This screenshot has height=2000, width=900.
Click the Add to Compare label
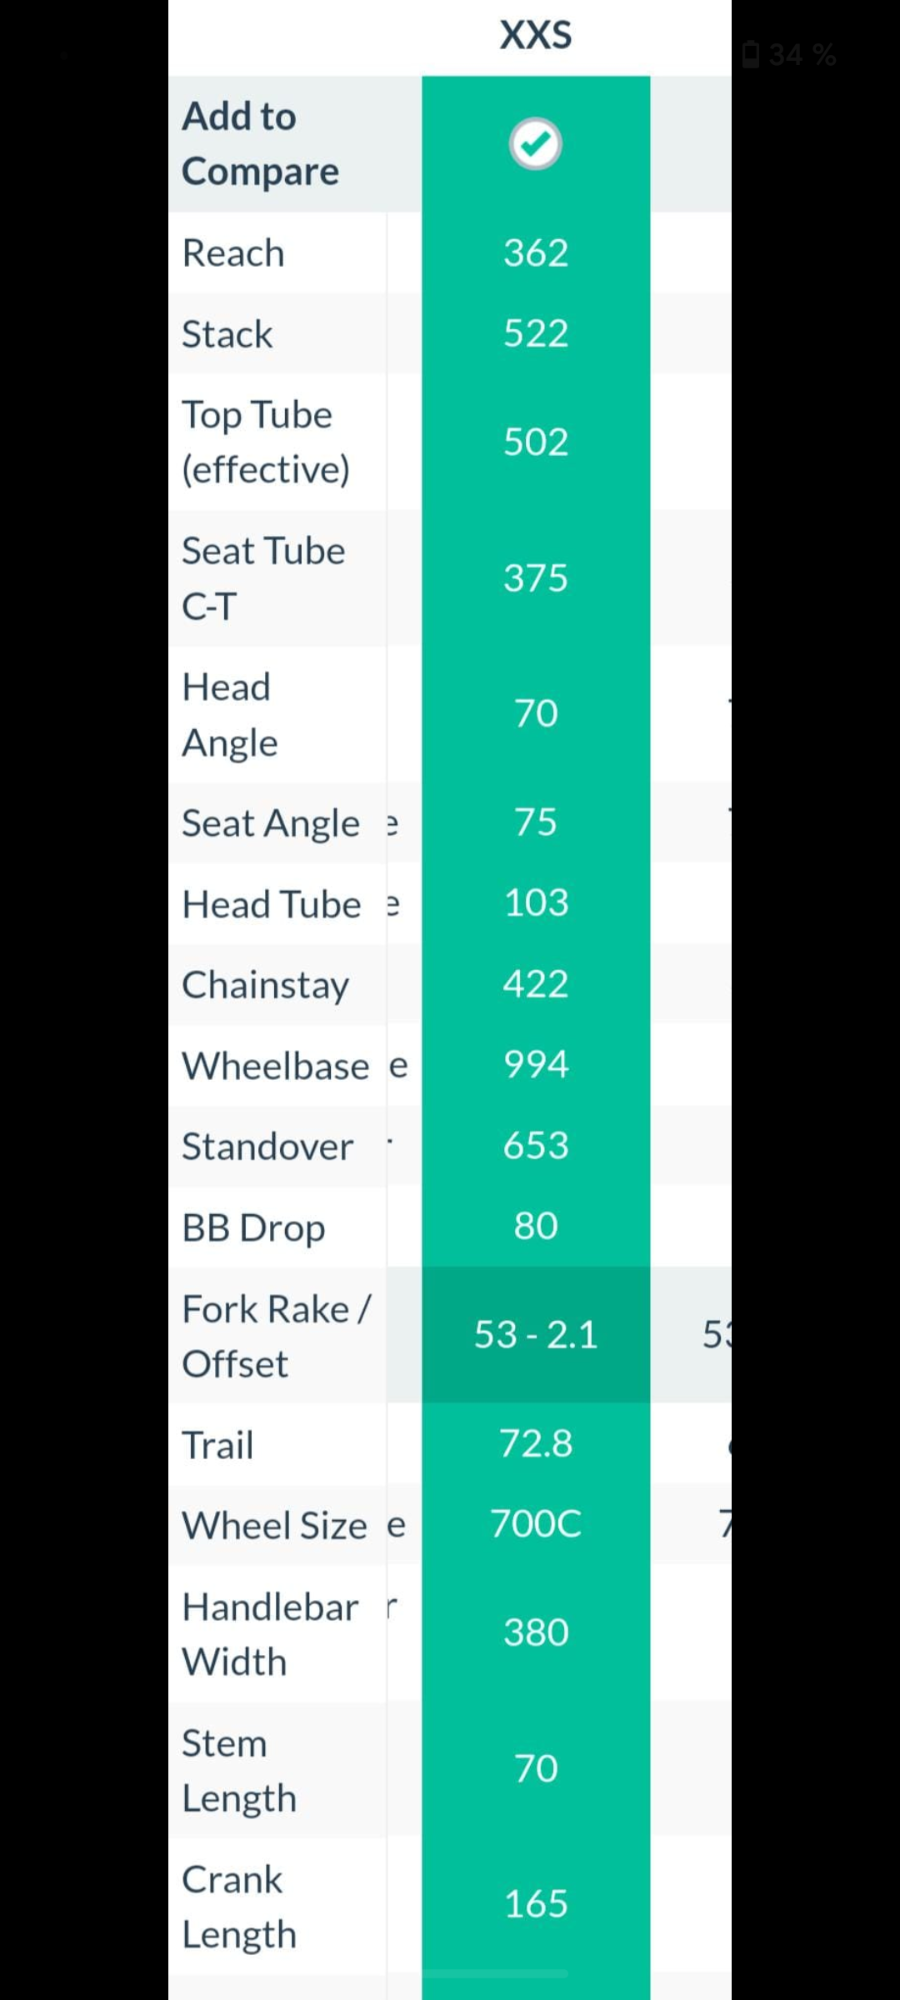tap(260, 144)
